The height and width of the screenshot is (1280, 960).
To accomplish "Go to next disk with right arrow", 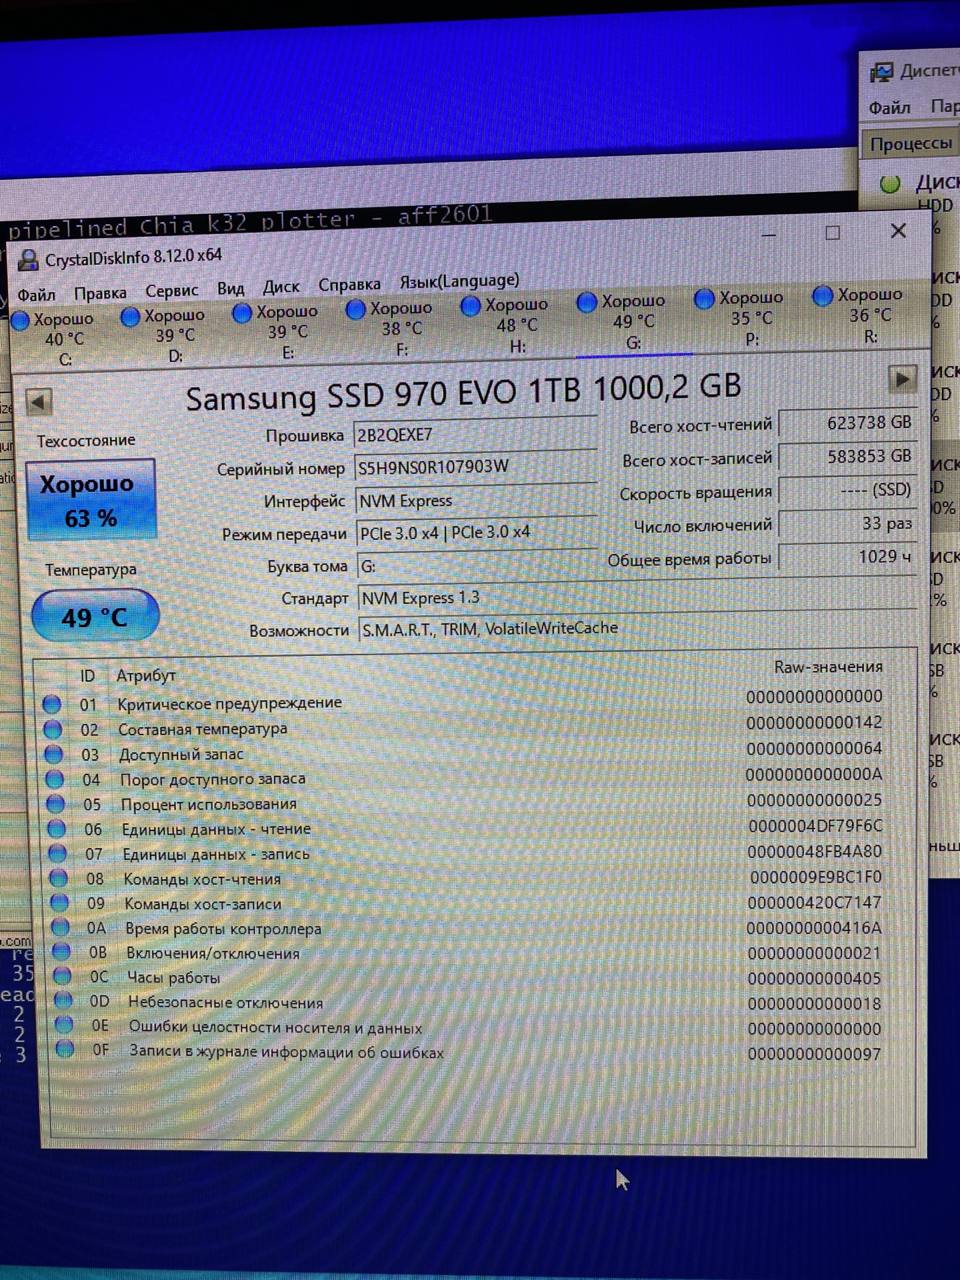I will [902, 379].
